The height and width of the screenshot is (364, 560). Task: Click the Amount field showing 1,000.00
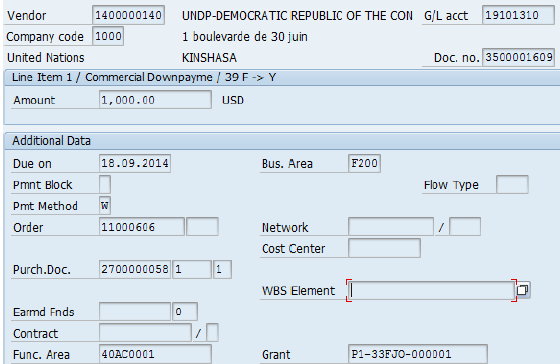click(155, 100)
